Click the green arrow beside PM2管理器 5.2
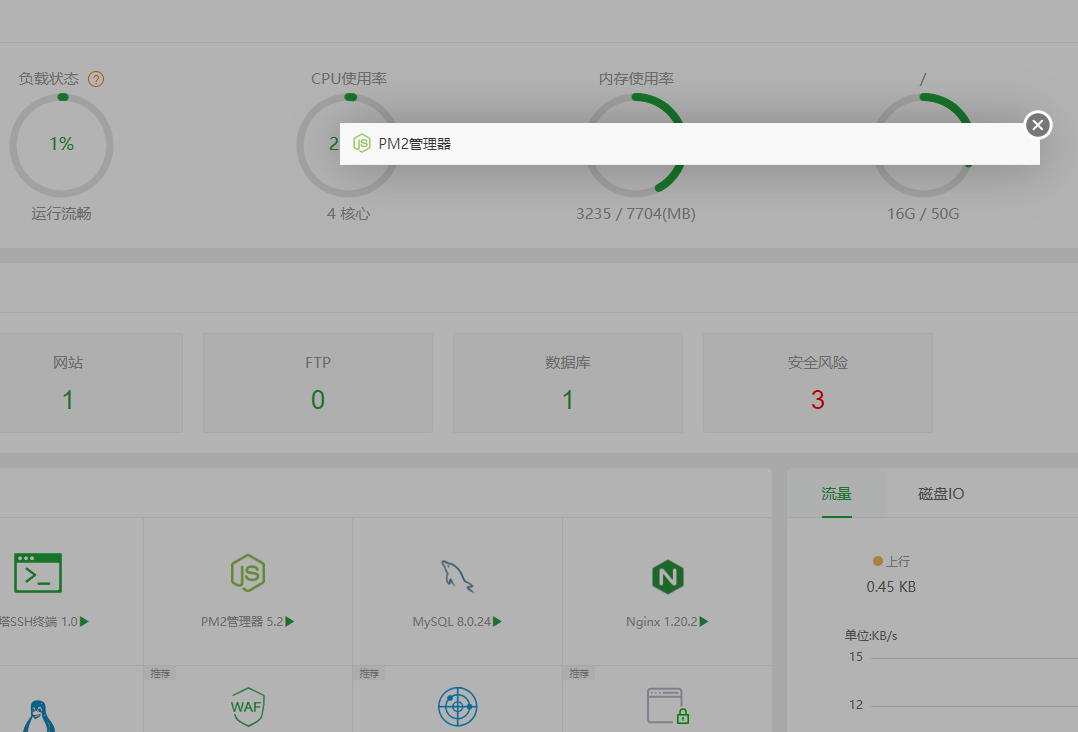 (290, 621)
